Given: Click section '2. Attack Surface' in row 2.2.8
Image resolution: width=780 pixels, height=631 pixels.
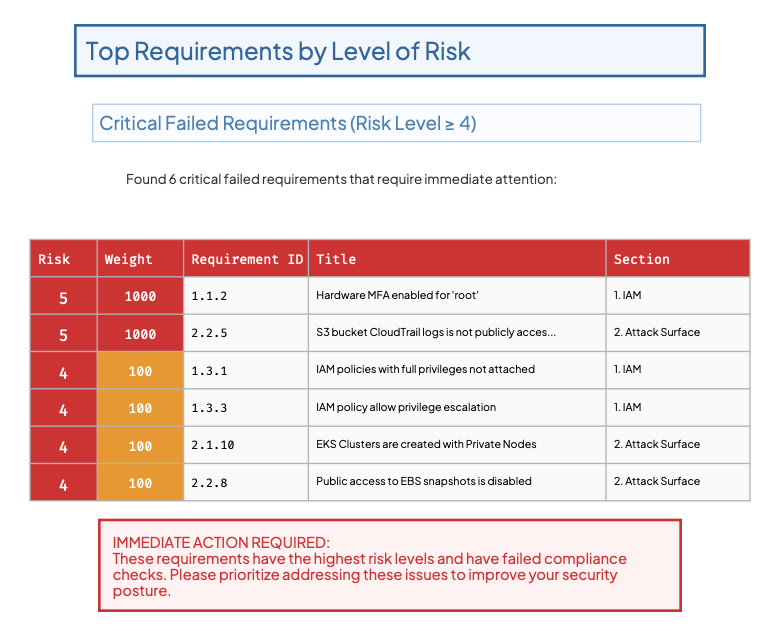Looking at the screenshot, I should [657, 481].
